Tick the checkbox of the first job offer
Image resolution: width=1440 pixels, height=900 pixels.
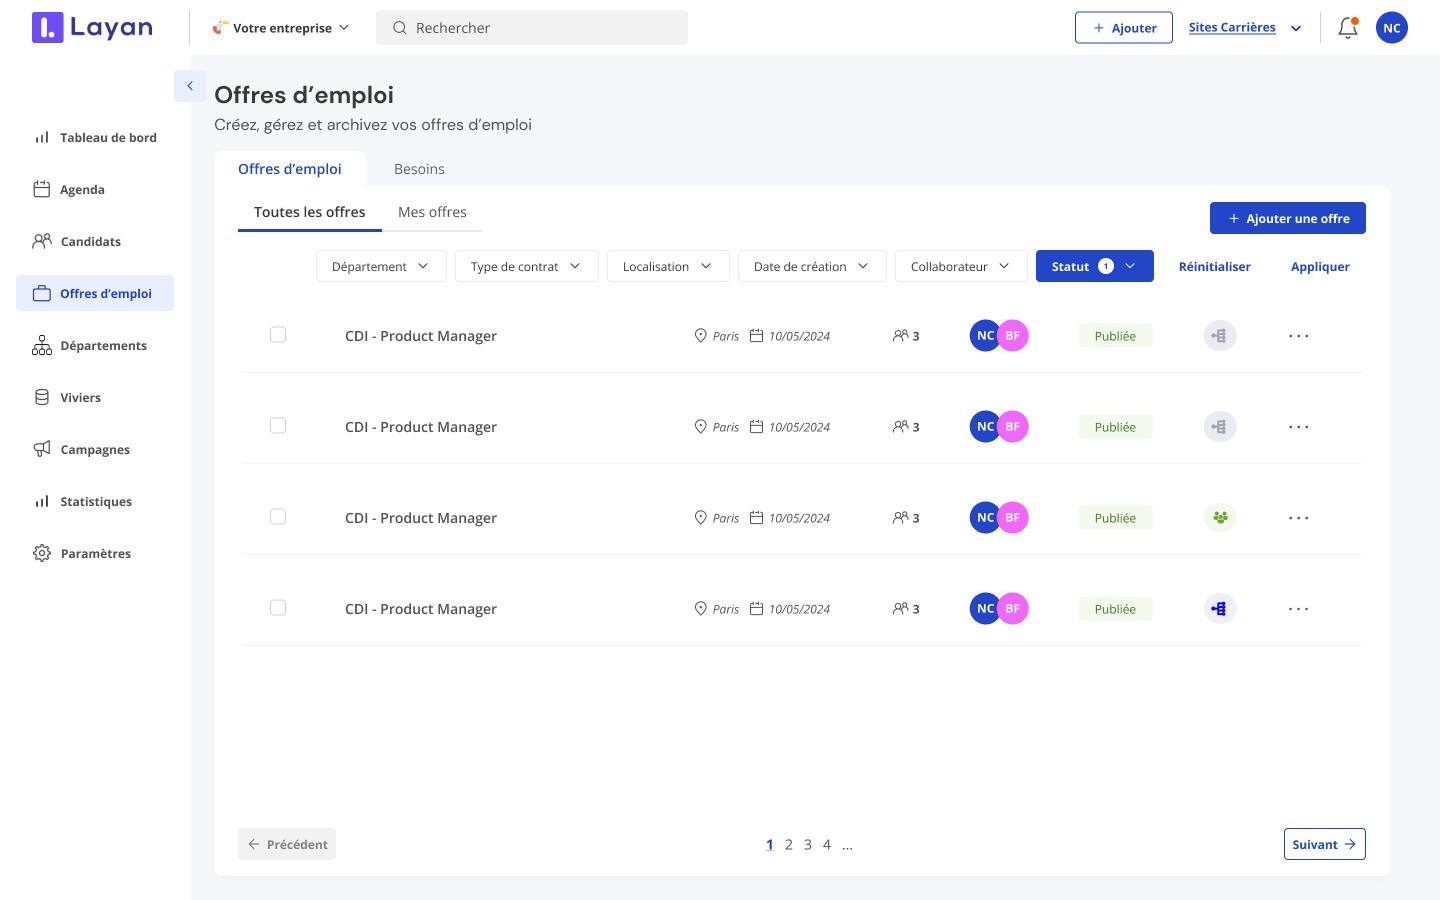[x=278, y=335]
